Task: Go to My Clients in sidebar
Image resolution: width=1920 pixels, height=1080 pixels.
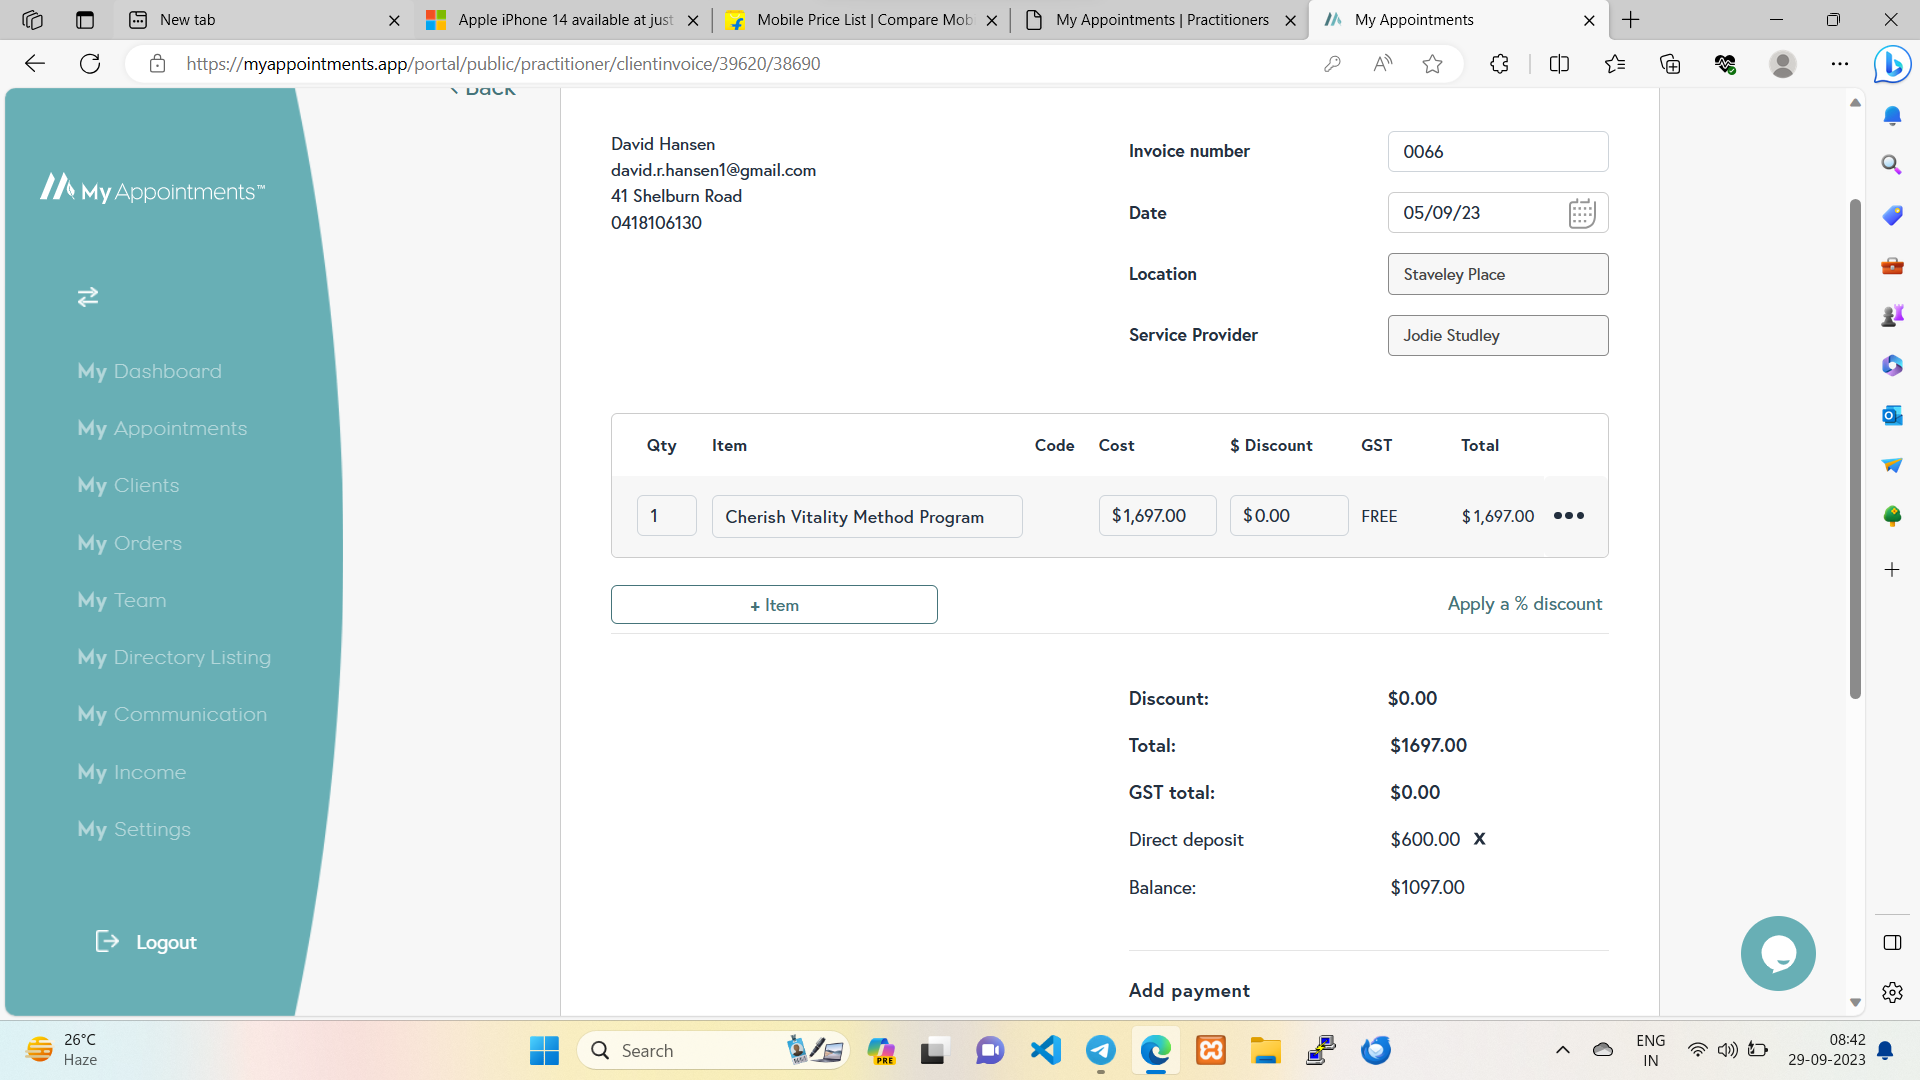Action: tap(128, 486)
